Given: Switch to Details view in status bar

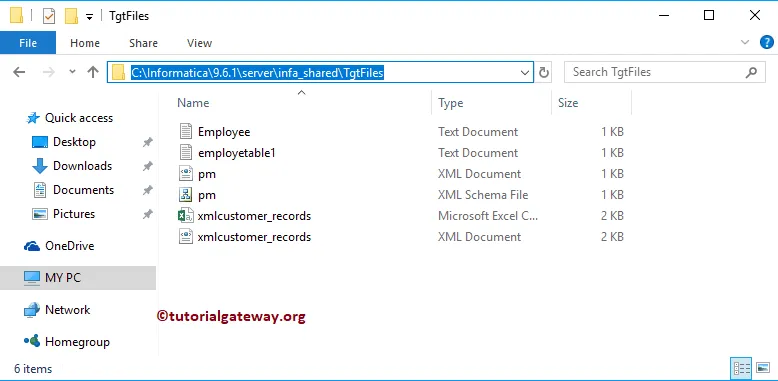Looking at the screenshot, I should click(x=742, y=368).
